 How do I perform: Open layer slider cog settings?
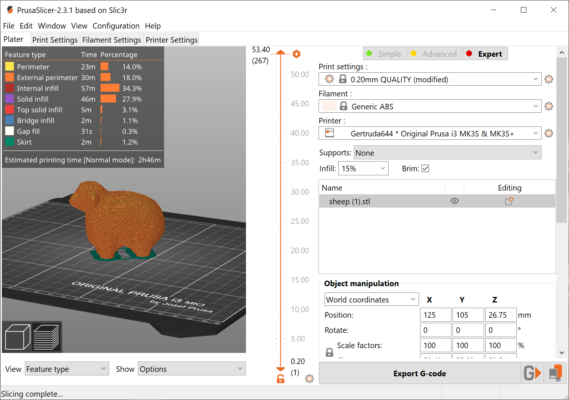pos(309,379)
